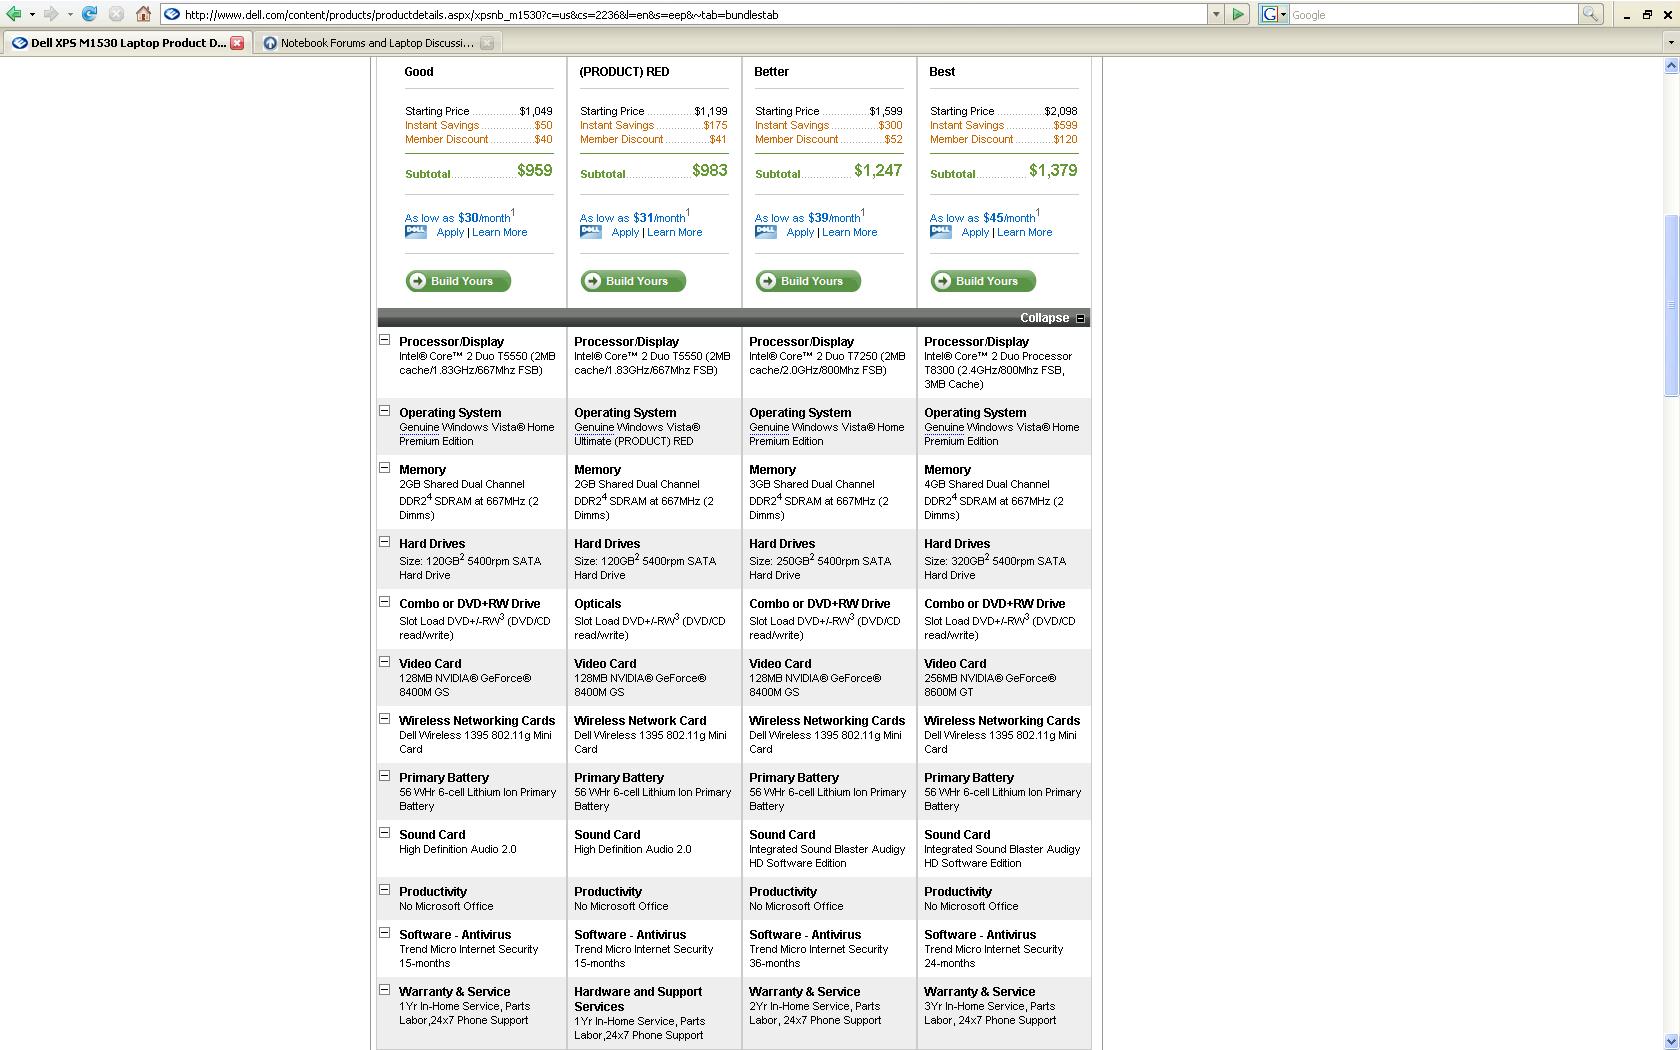Click As low as $45/month link
The image size is (1680, 1050).
tap(983, 217)
